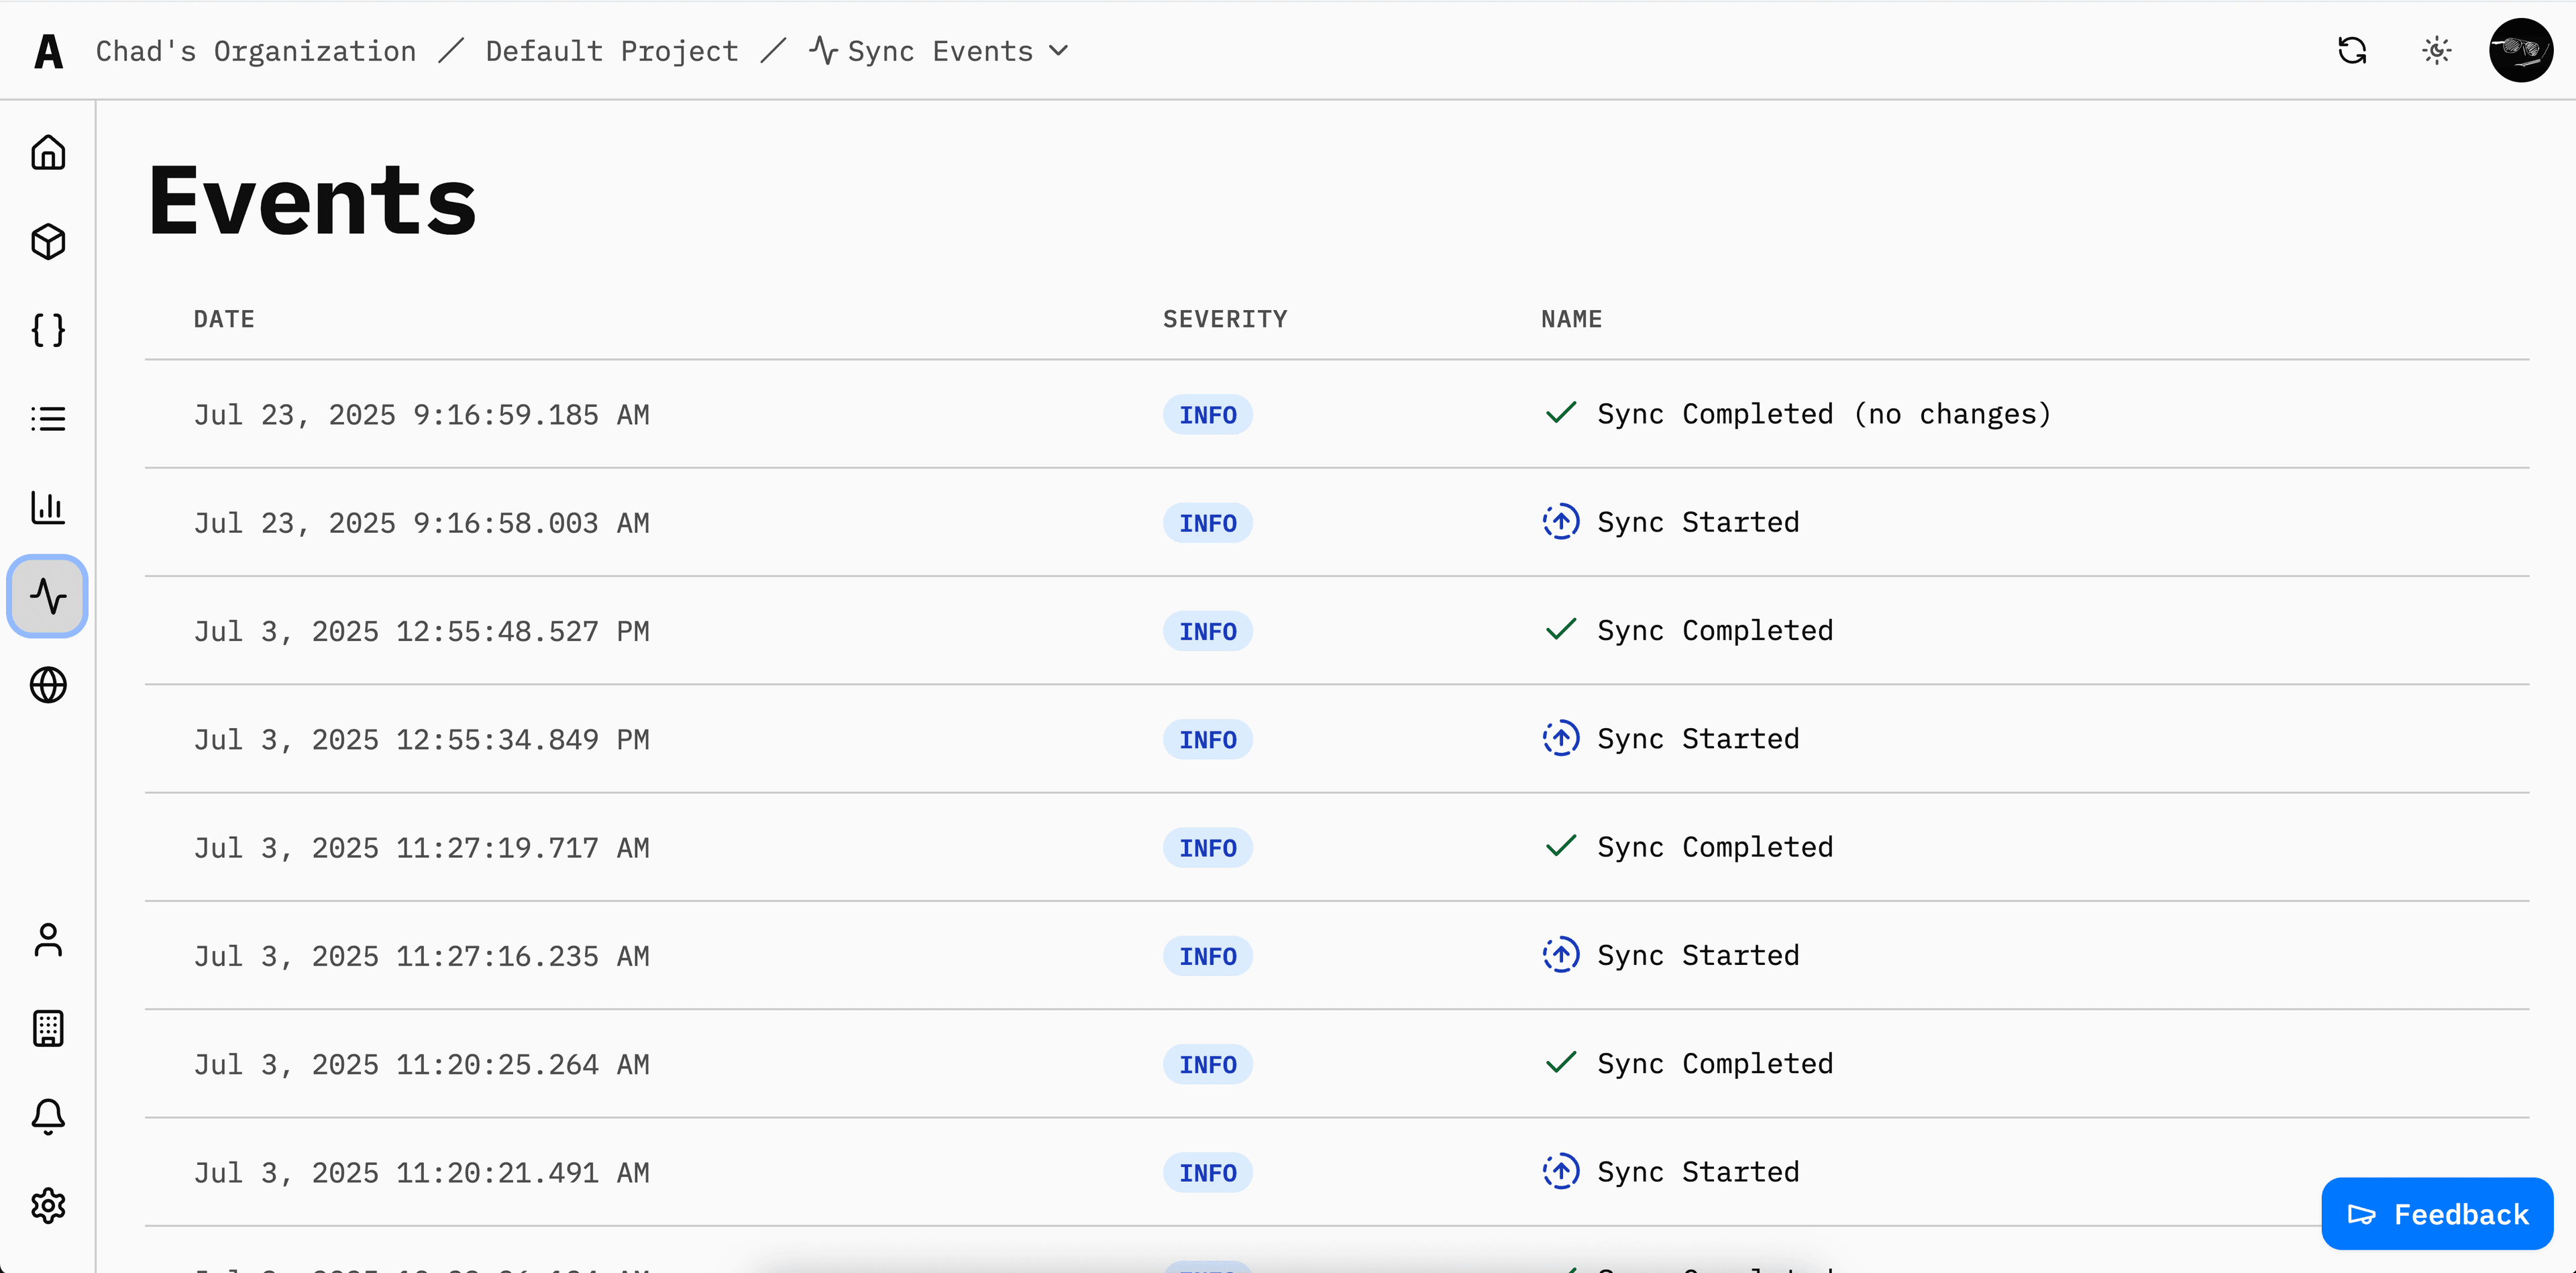Image resolution: width=2576 pixels, height=1273 pixels.
Task: Click INFO badge on 11:27:16.235 AM row
Action: point(1207,956)
